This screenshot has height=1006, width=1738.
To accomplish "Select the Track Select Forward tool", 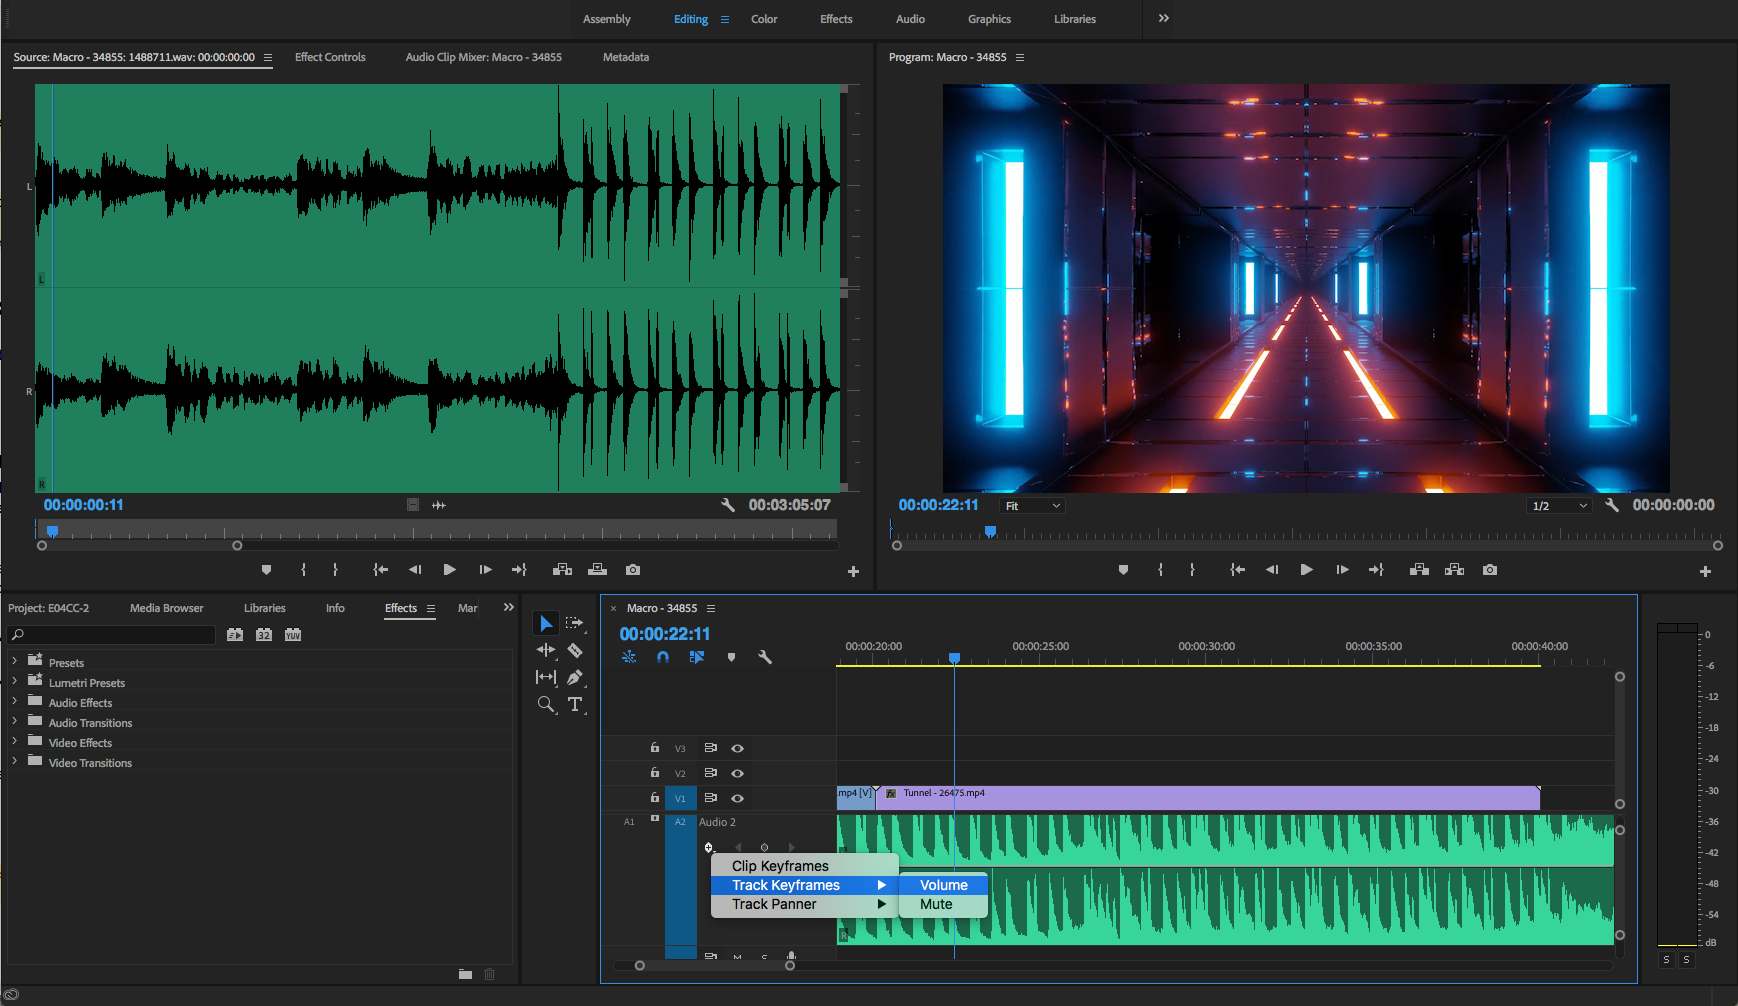I will coord(574,623).
